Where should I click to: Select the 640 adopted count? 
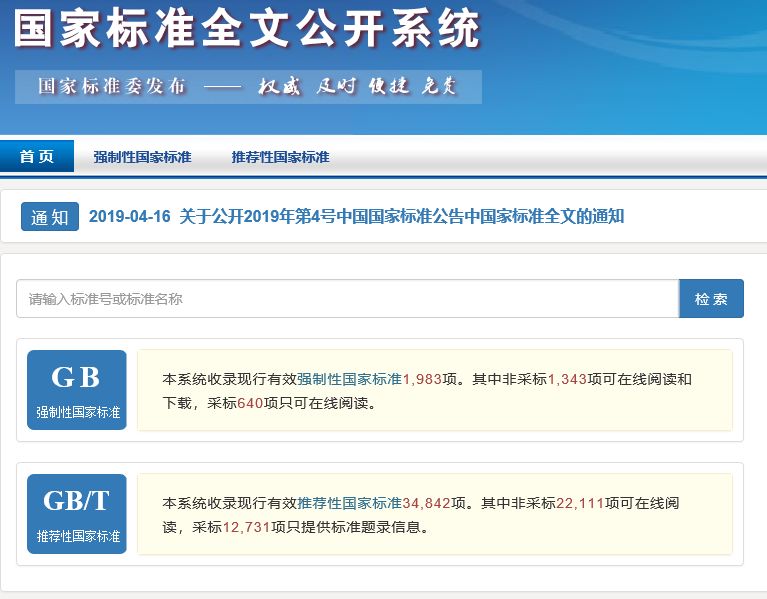point(250,403)
